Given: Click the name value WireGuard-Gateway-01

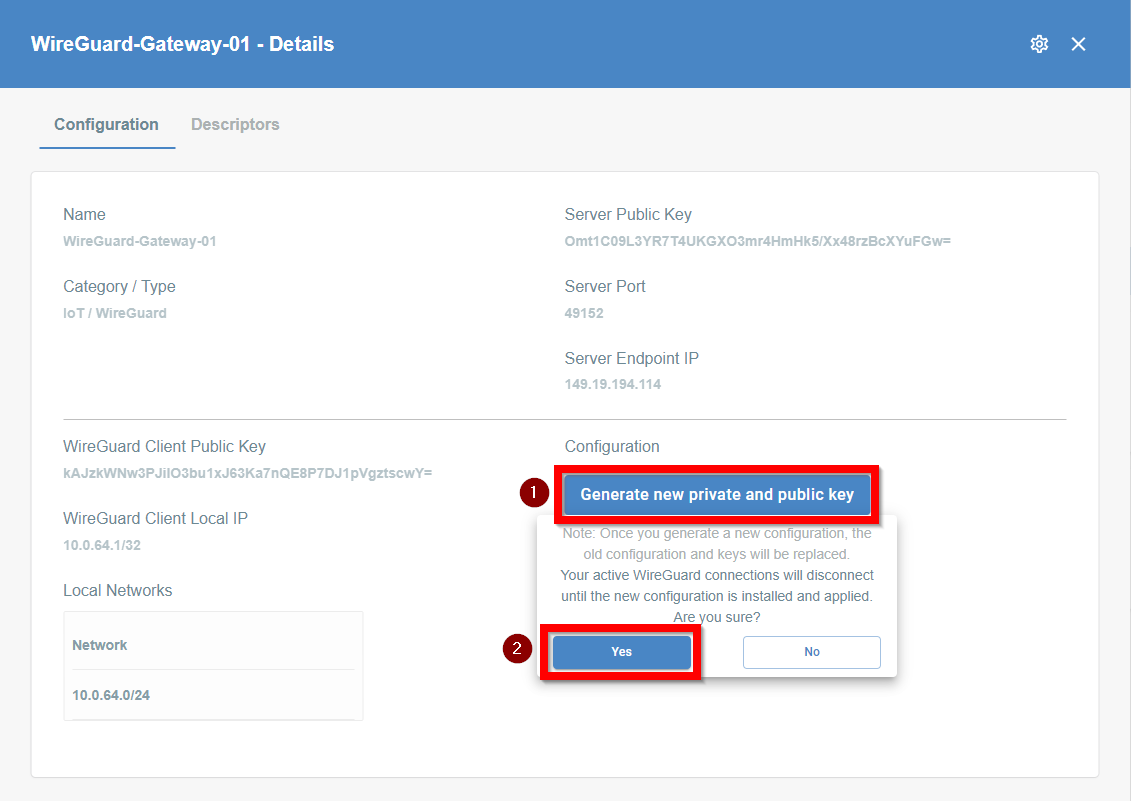Looking at the screenshot, I should [x=140, y=241].
